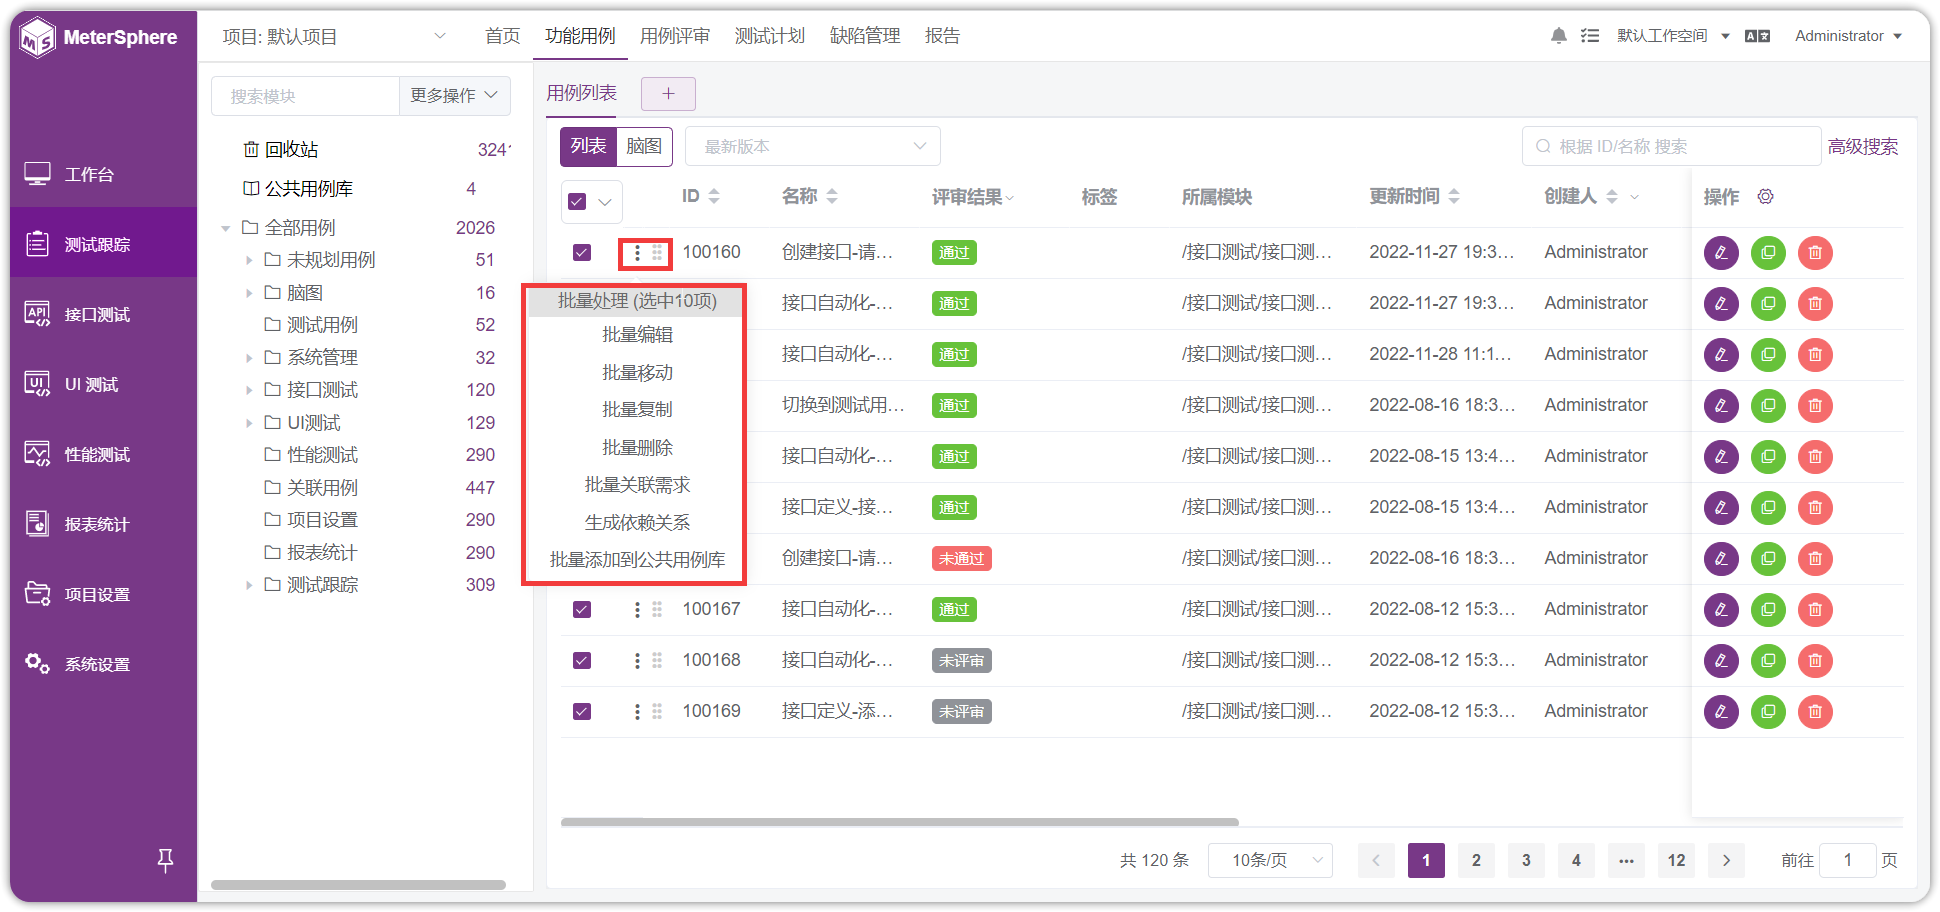The image size is (1940, 912).
Task: Delete case 100160 with the red trash
Action: pos(1815,253)
